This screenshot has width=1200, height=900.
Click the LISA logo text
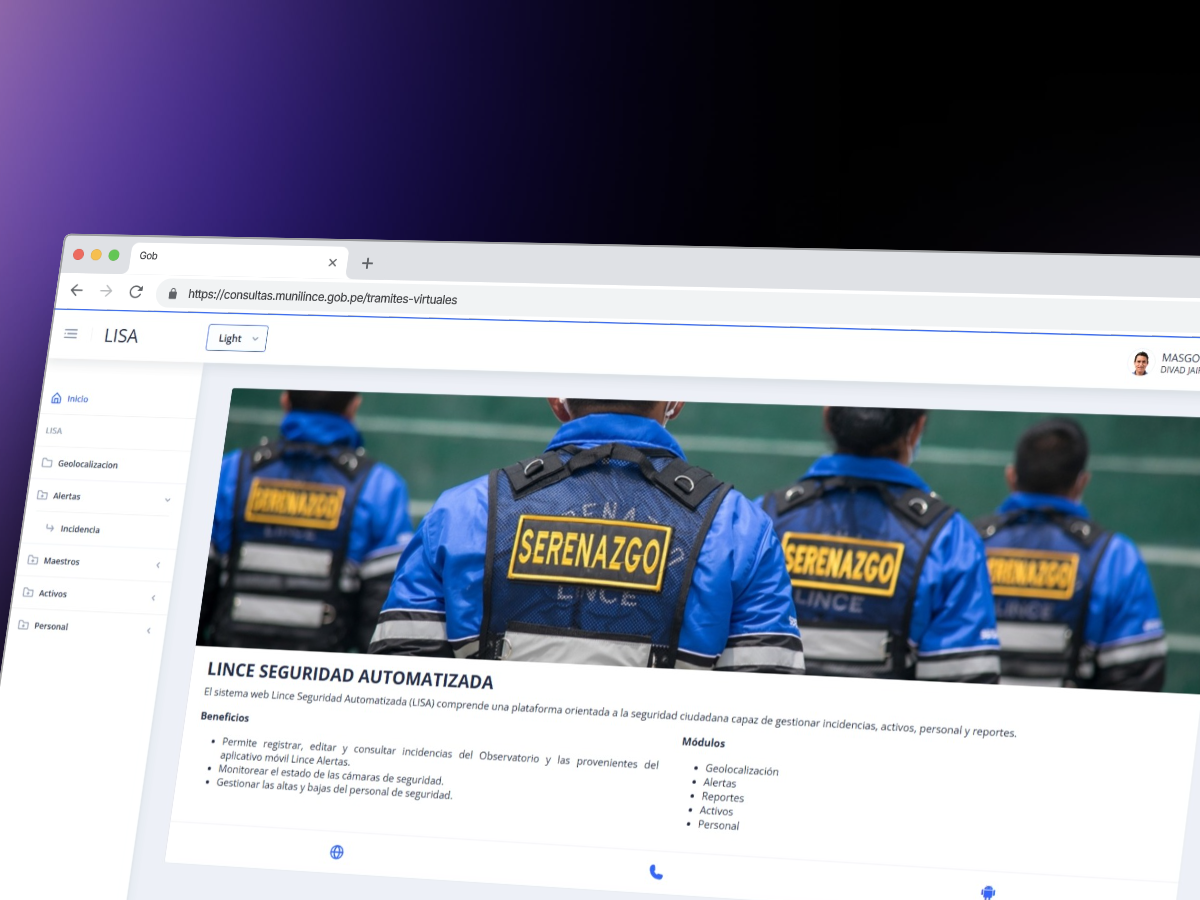pos(121,336)
